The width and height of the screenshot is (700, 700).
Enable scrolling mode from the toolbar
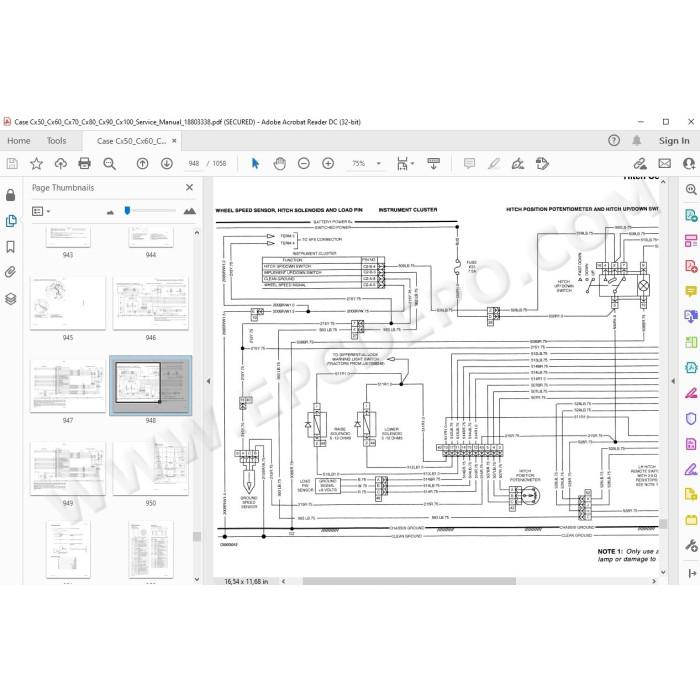tap(433, 163)
